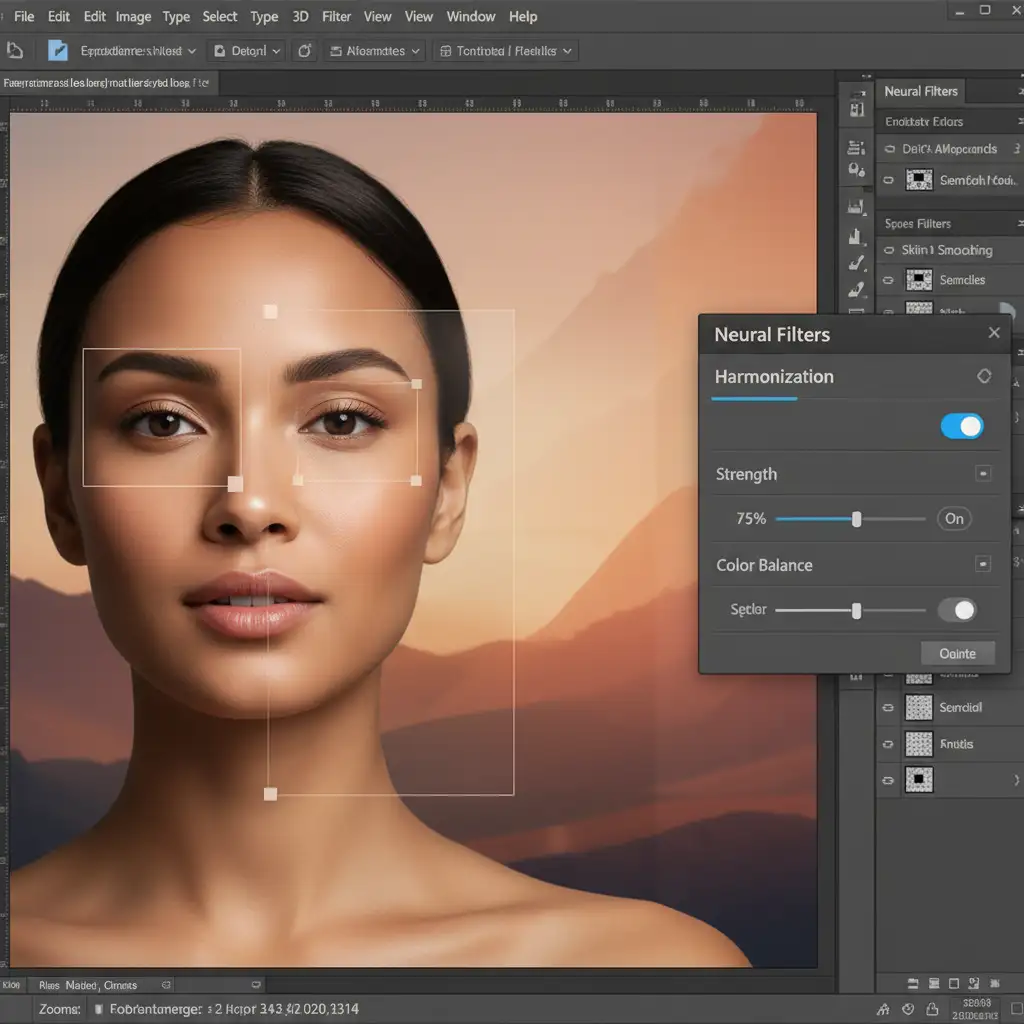Open the Filter menu
1024x1024 pixels.
pyautogui.click(x=336, y=16)
